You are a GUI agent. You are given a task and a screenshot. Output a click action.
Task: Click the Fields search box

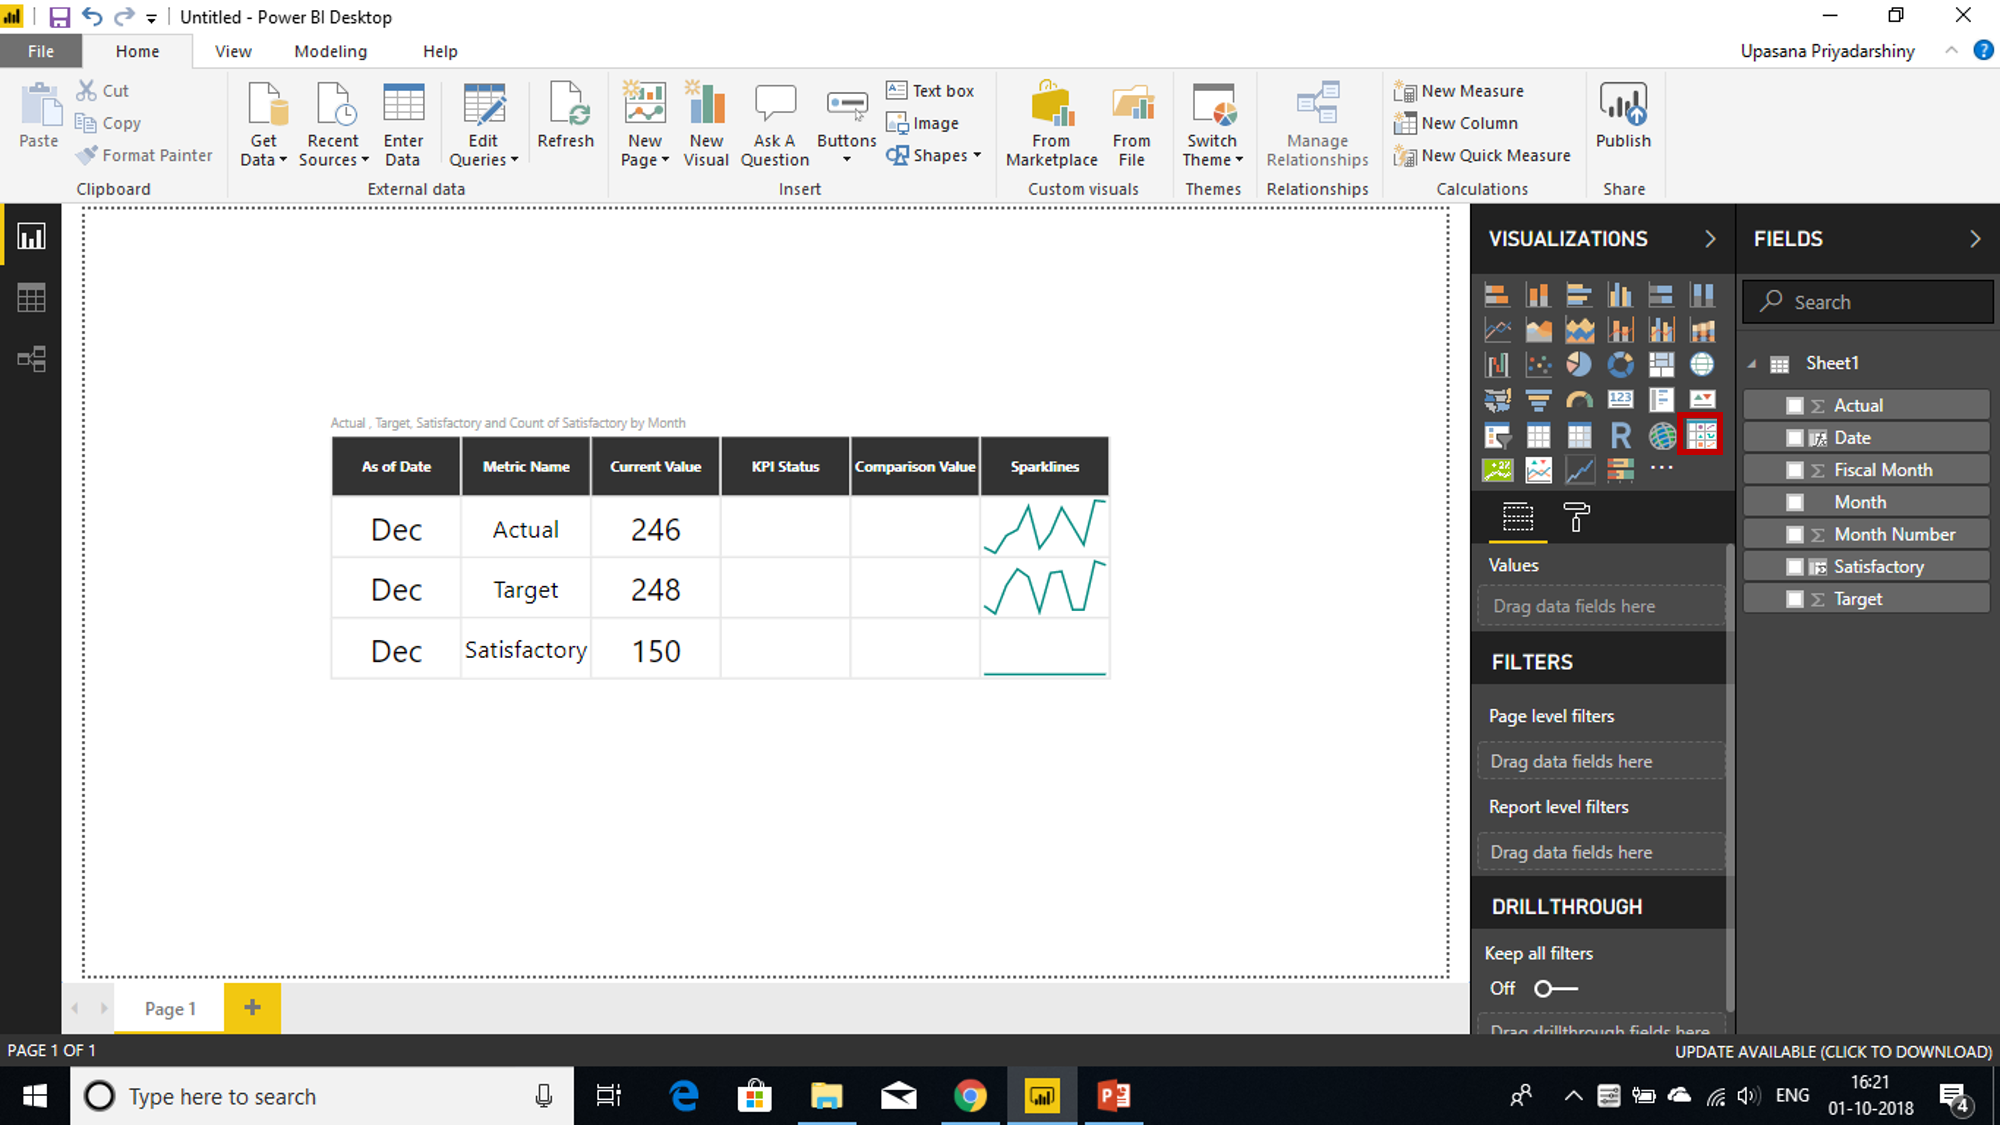tap(1867, 302)
